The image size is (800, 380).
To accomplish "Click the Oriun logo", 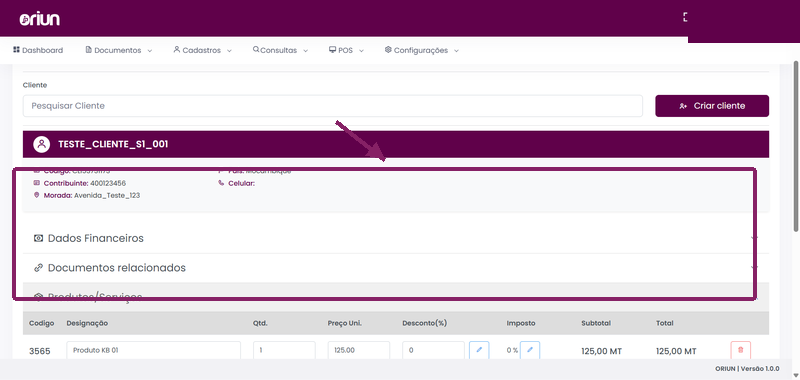I will coord(40,19).
